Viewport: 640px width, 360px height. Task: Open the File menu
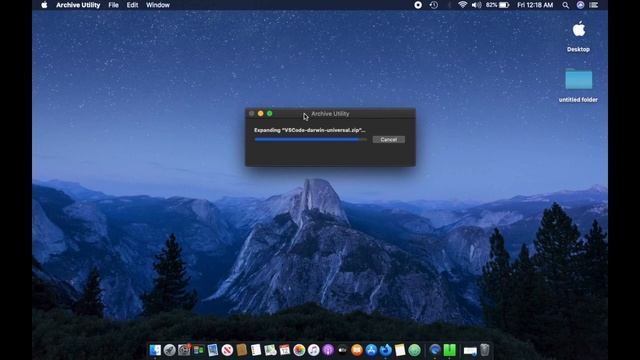tap(113, 5)
